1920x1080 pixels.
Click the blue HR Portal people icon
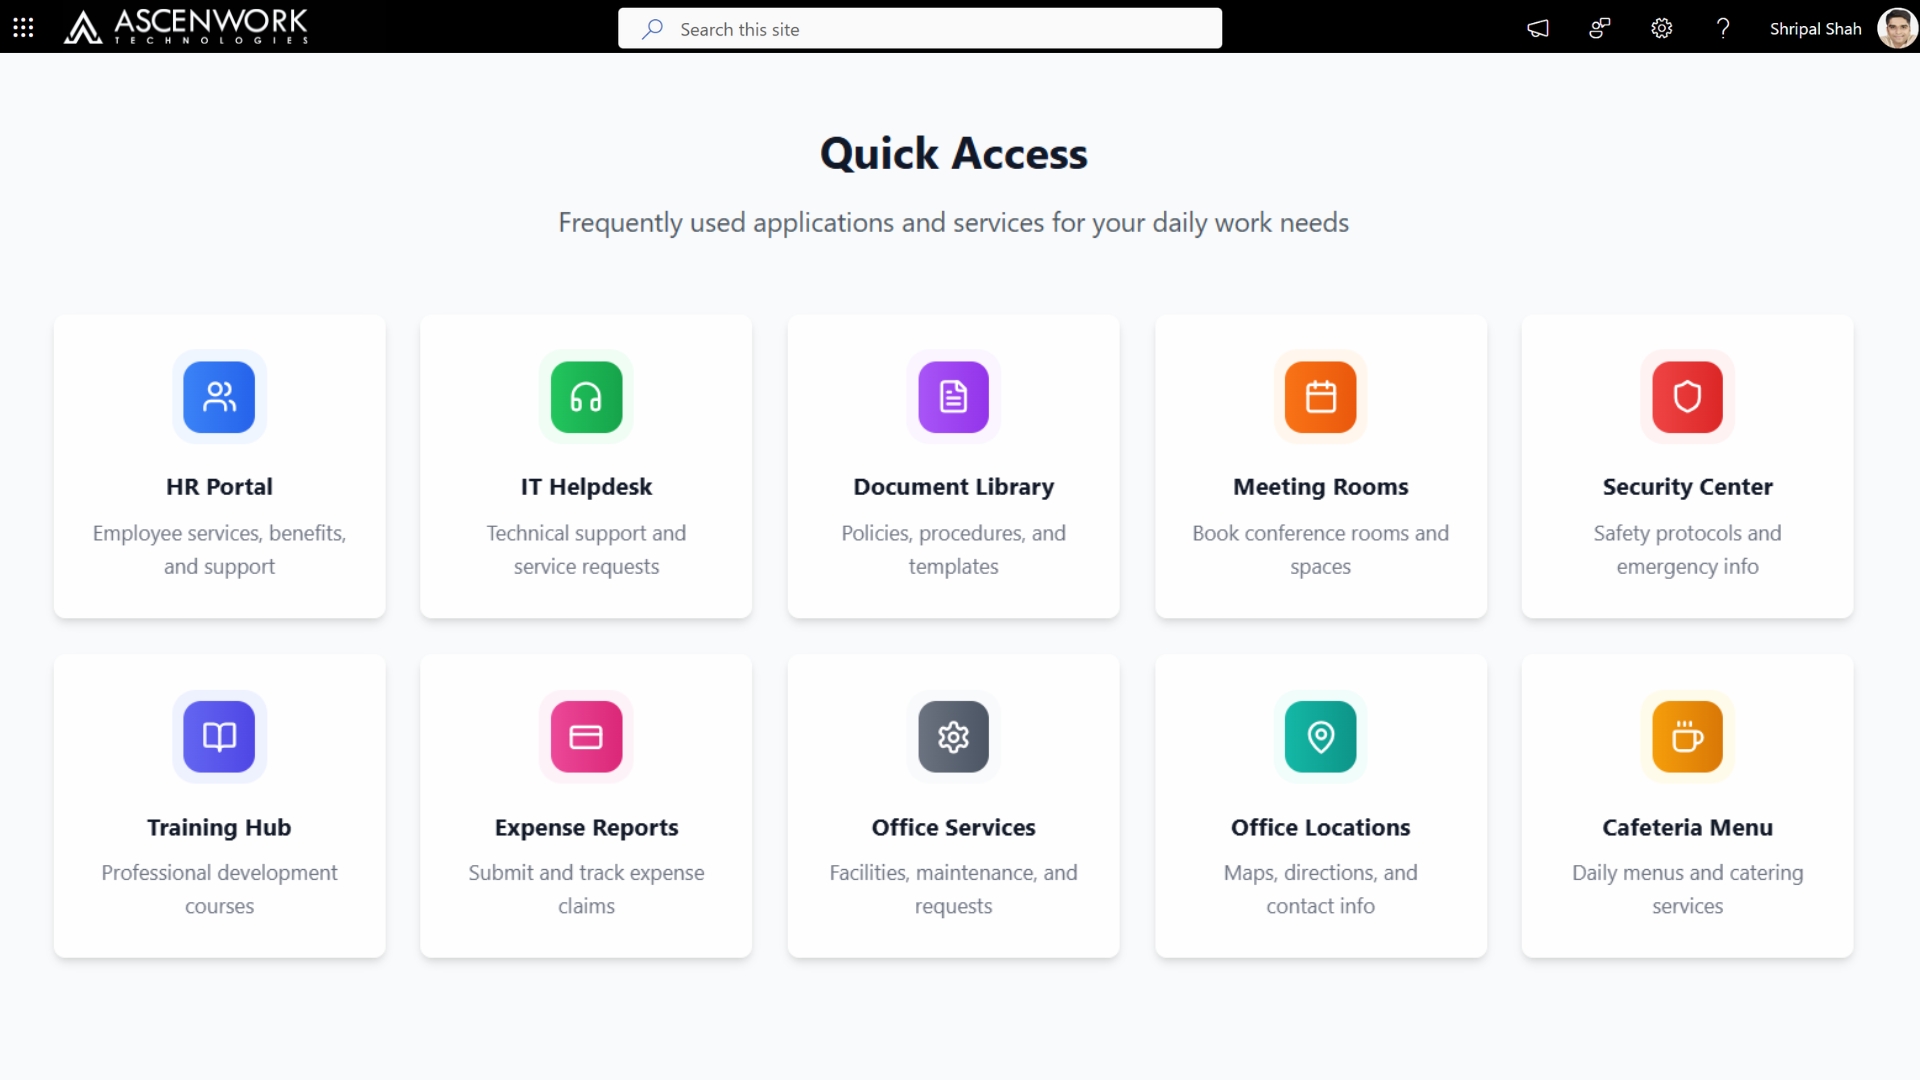click(219, 397)
